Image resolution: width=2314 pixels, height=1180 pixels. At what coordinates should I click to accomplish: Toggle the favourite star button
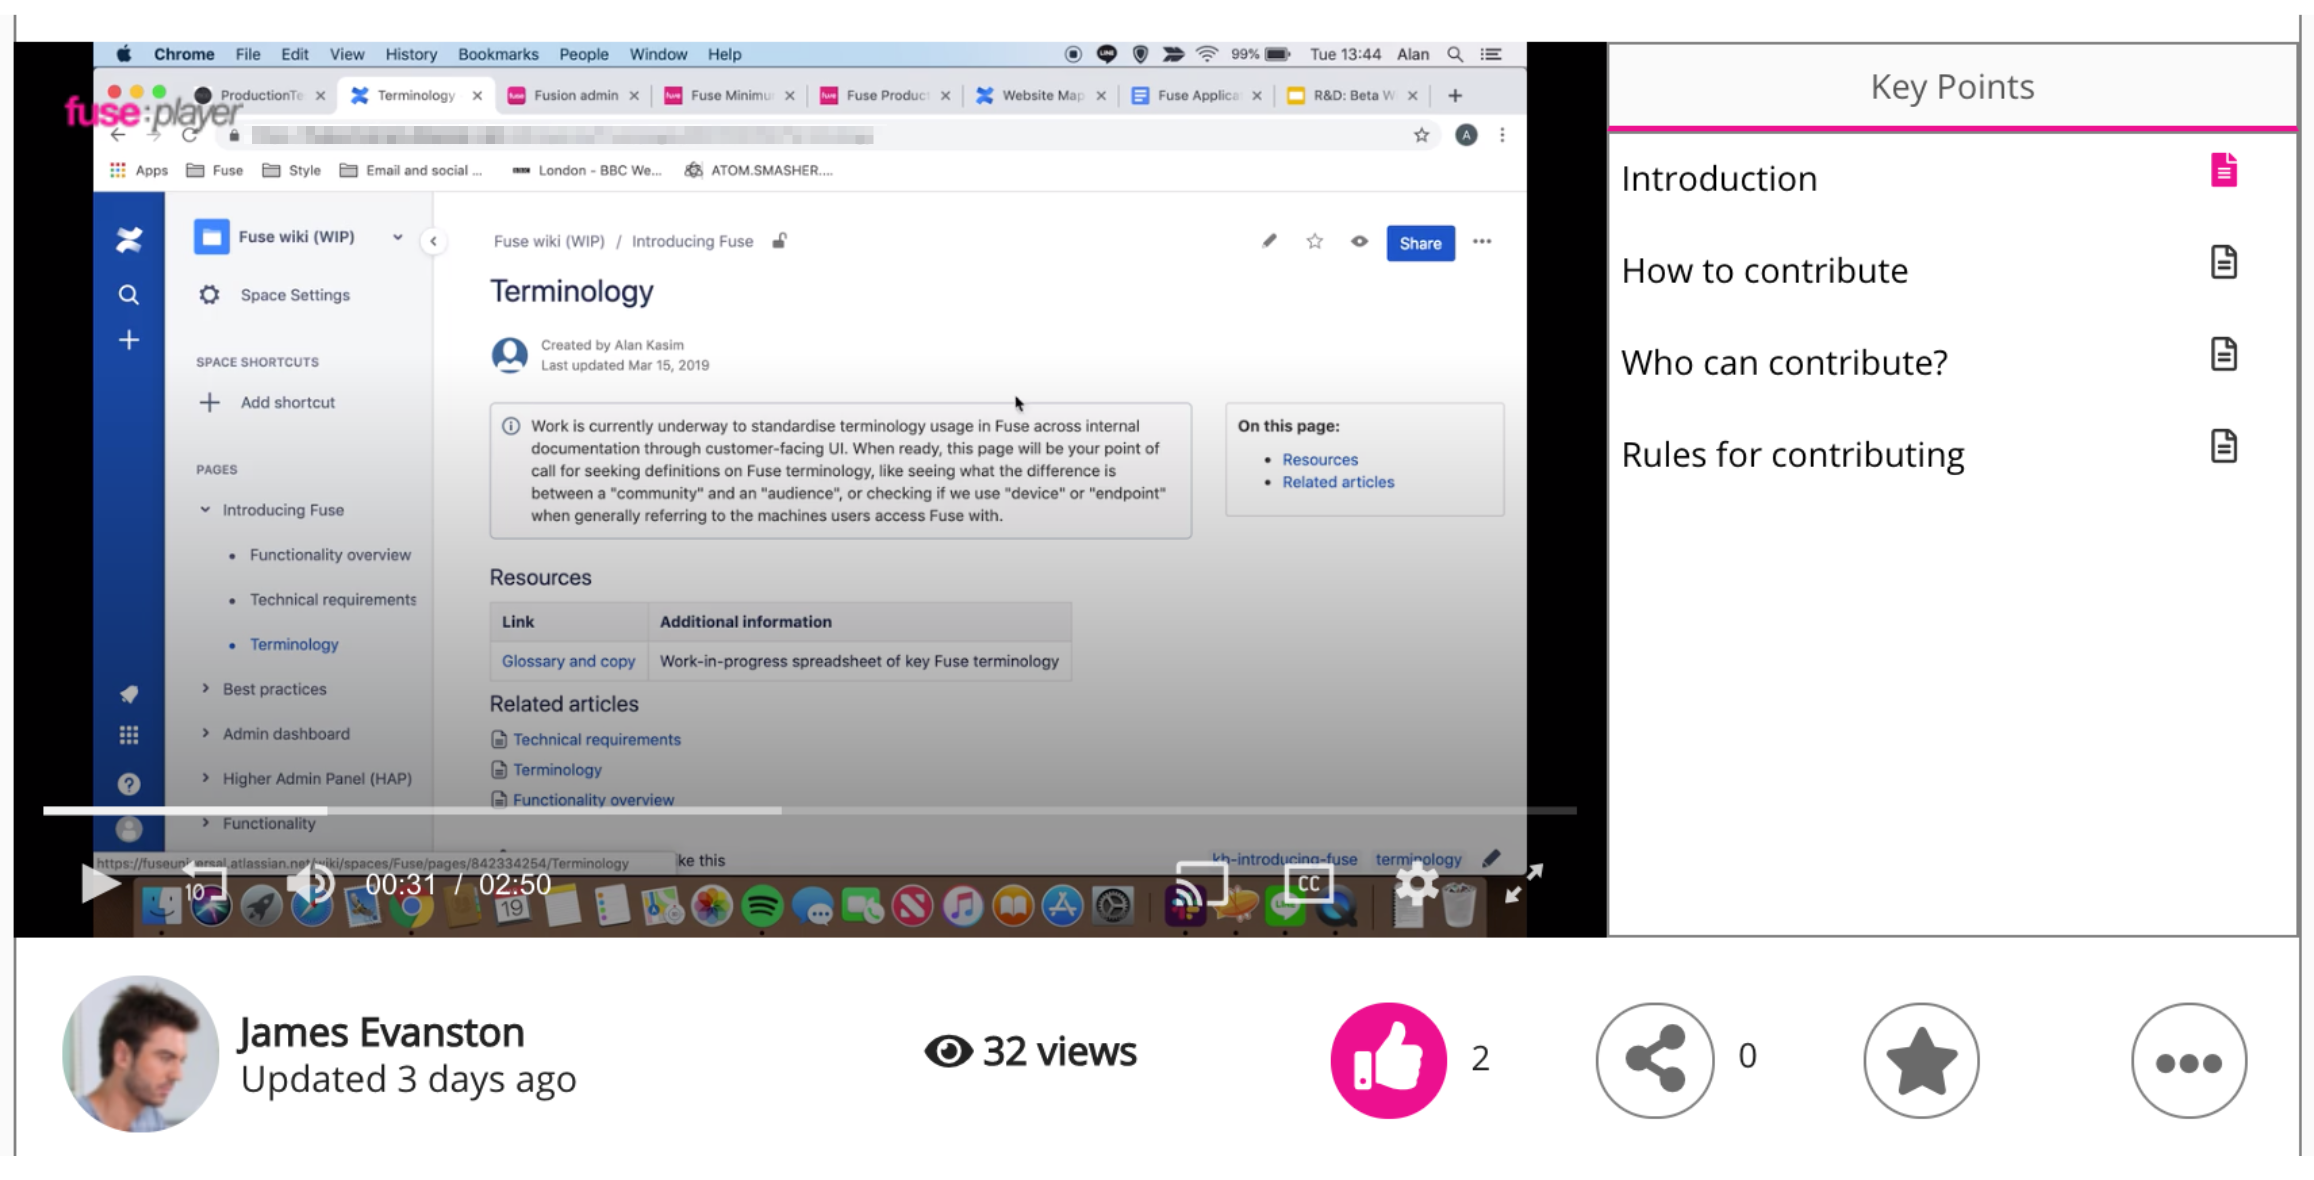[x=1921, y=1060]
